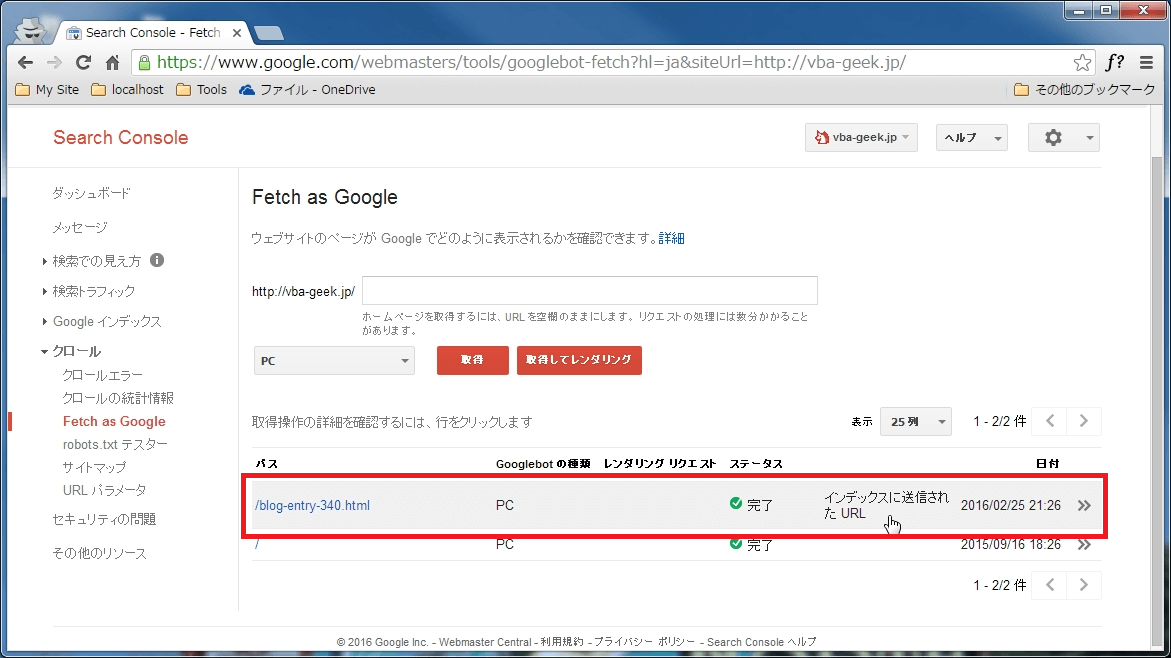The width and height of the screenshot is (1171, 658).
Task: Open the 25行 display count dropdown
Action: point(915,421)
